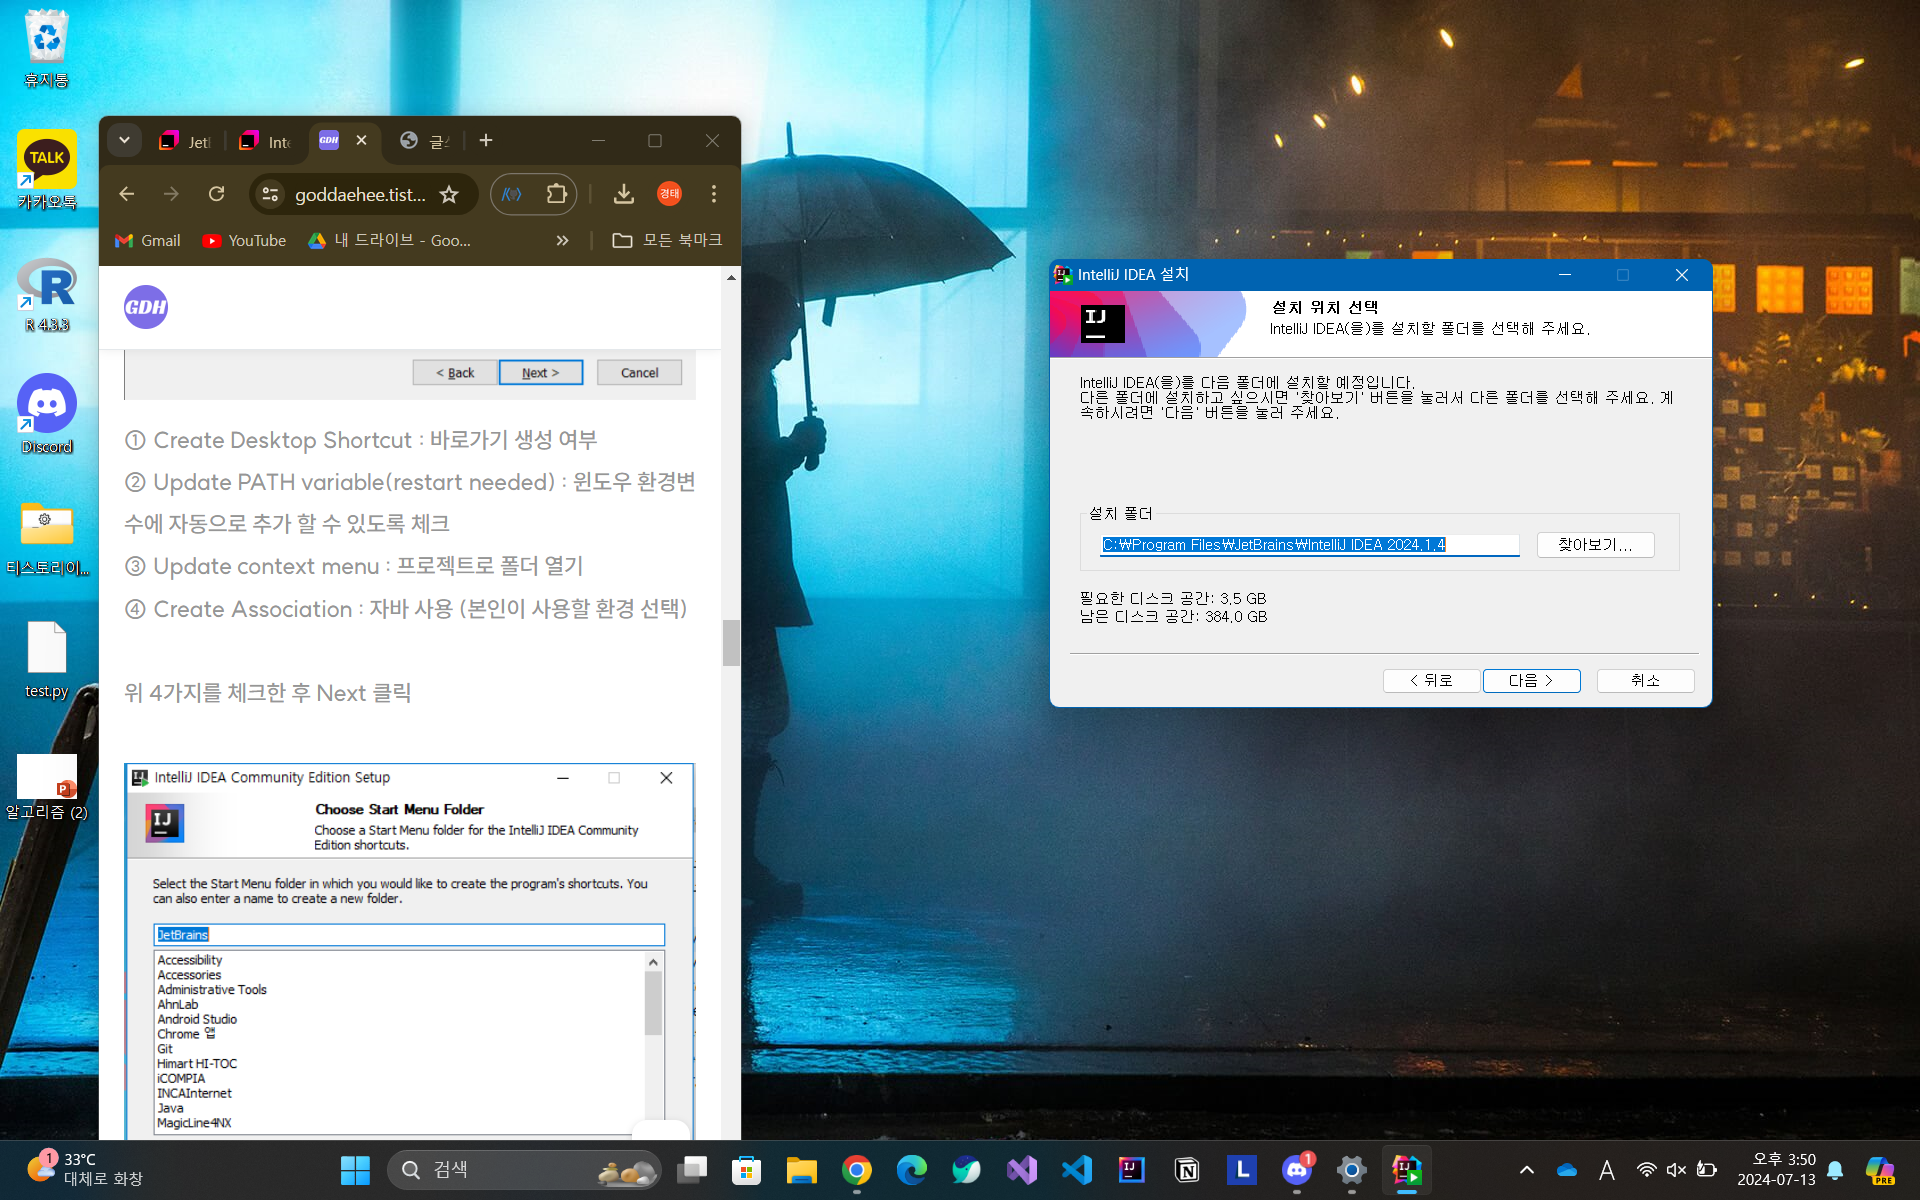This screenshot has height=1200, width=1920.
Task: Click Chrome's forward navigation arrow
Action: (171, 194)
